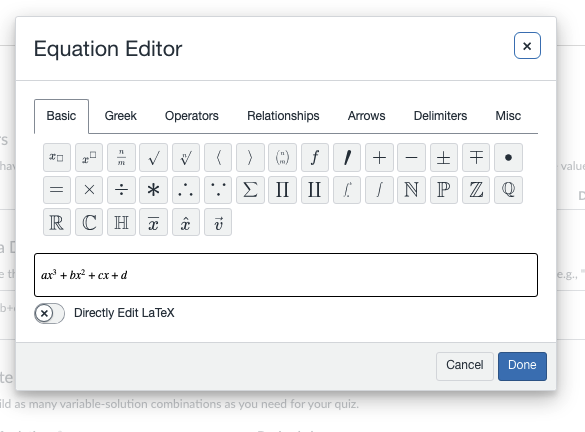Insert the left angle bracket
The image size is (585, 432).
coord(218,157)
